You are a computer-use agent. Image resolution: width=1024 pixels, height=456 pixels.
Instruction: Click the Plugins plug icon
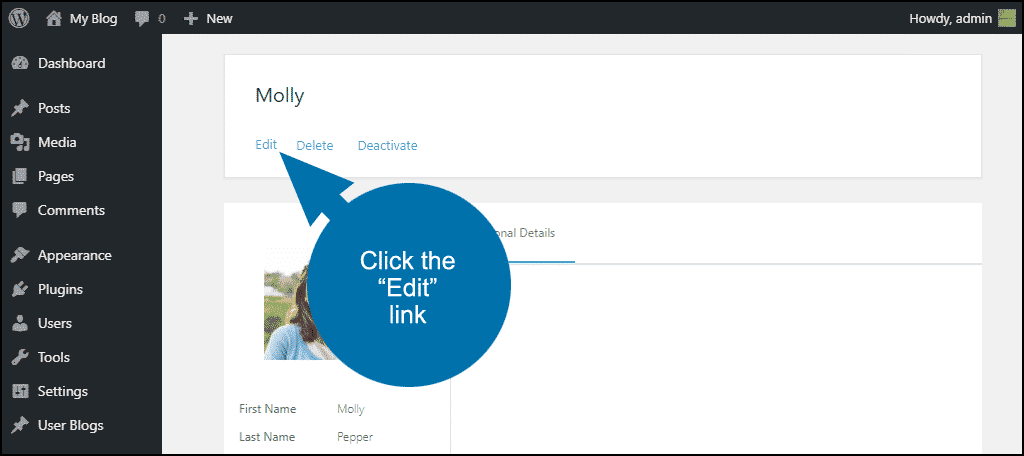click(20, 289)
